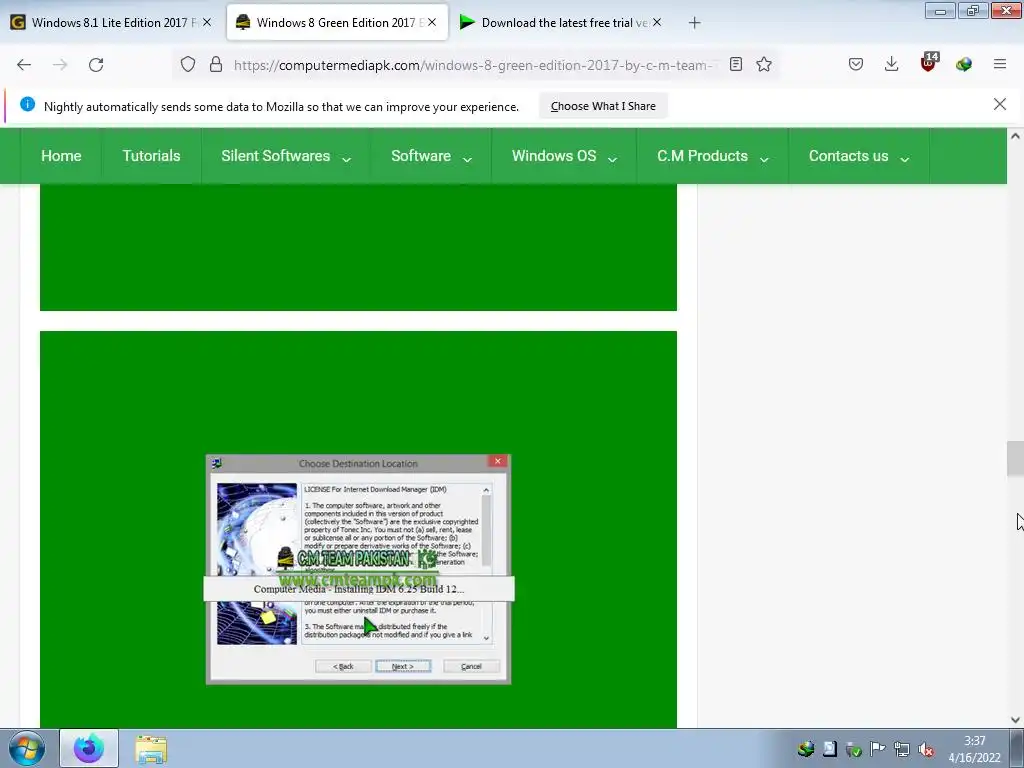Screen dimensions: 1024x768
Task: Save page to Pocket
Action: point(856,65)
